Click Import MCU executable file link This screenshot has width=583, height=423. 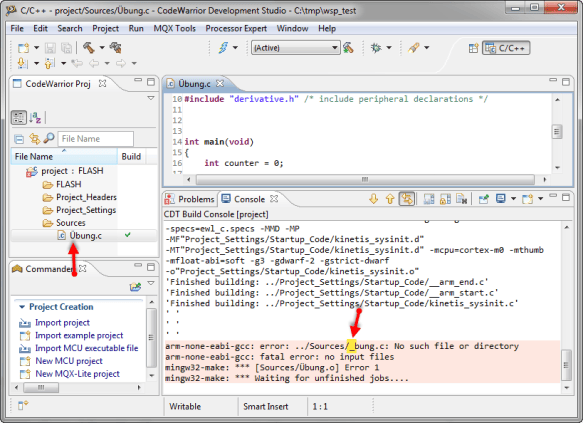87,348
